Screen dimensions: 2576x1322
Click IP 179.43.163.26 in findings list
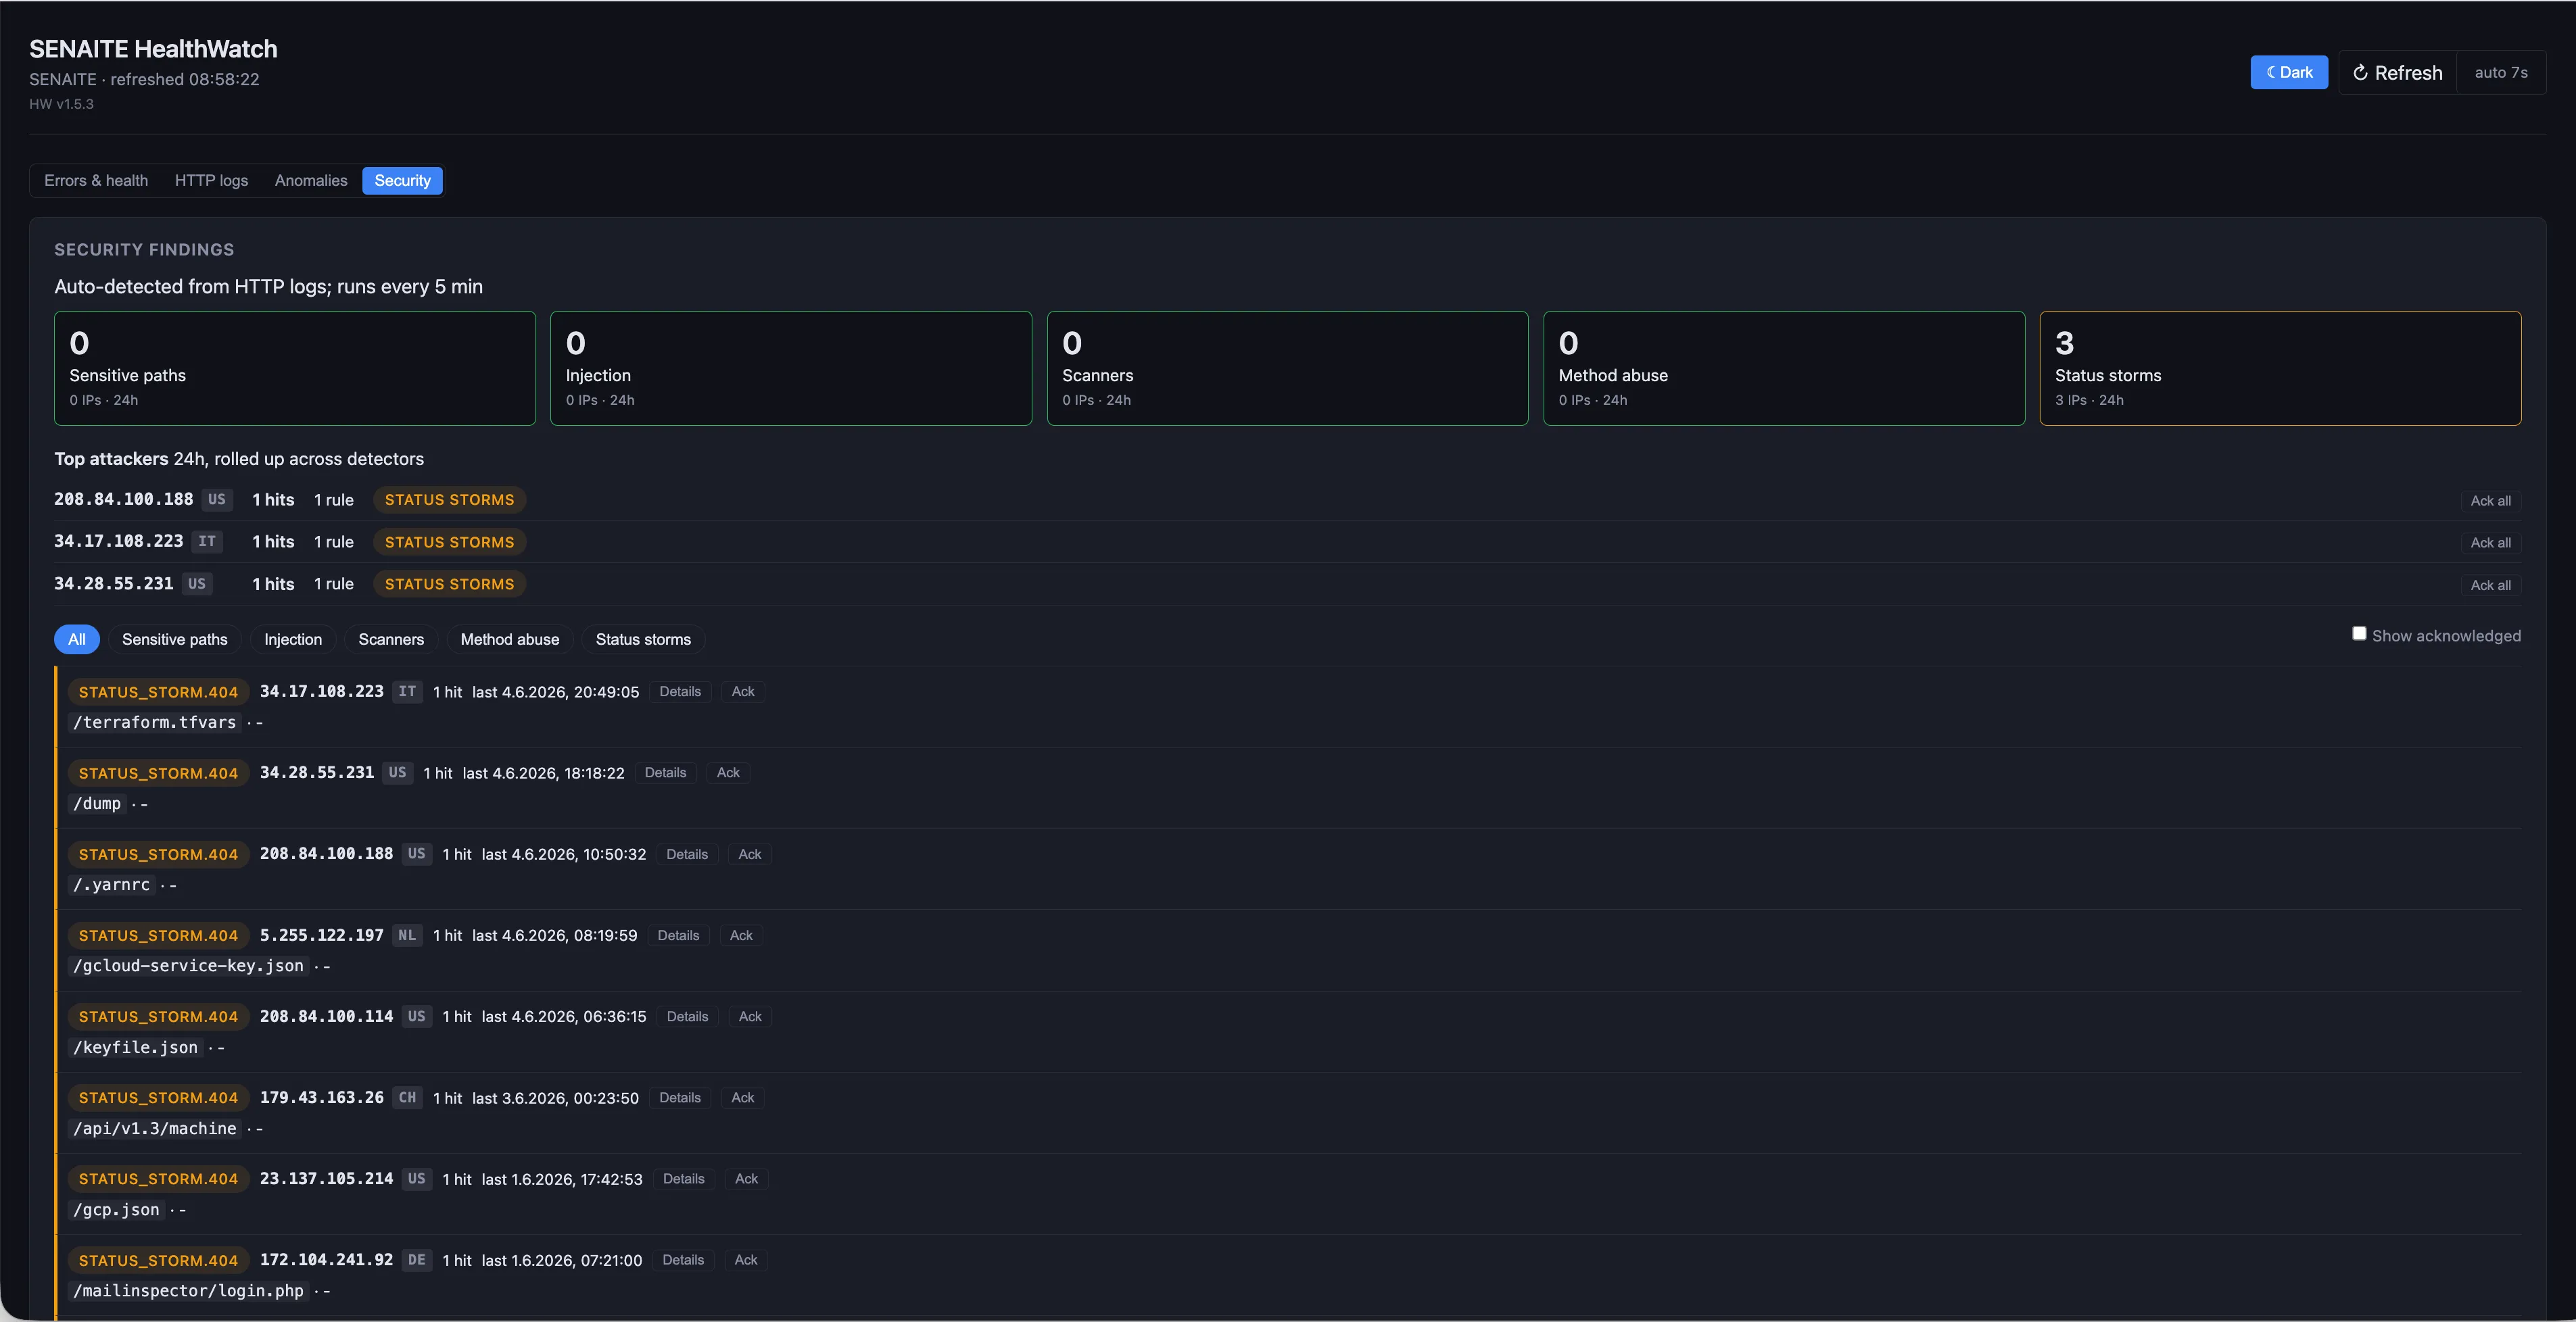pyautogui.click(x=321, y=1097)
